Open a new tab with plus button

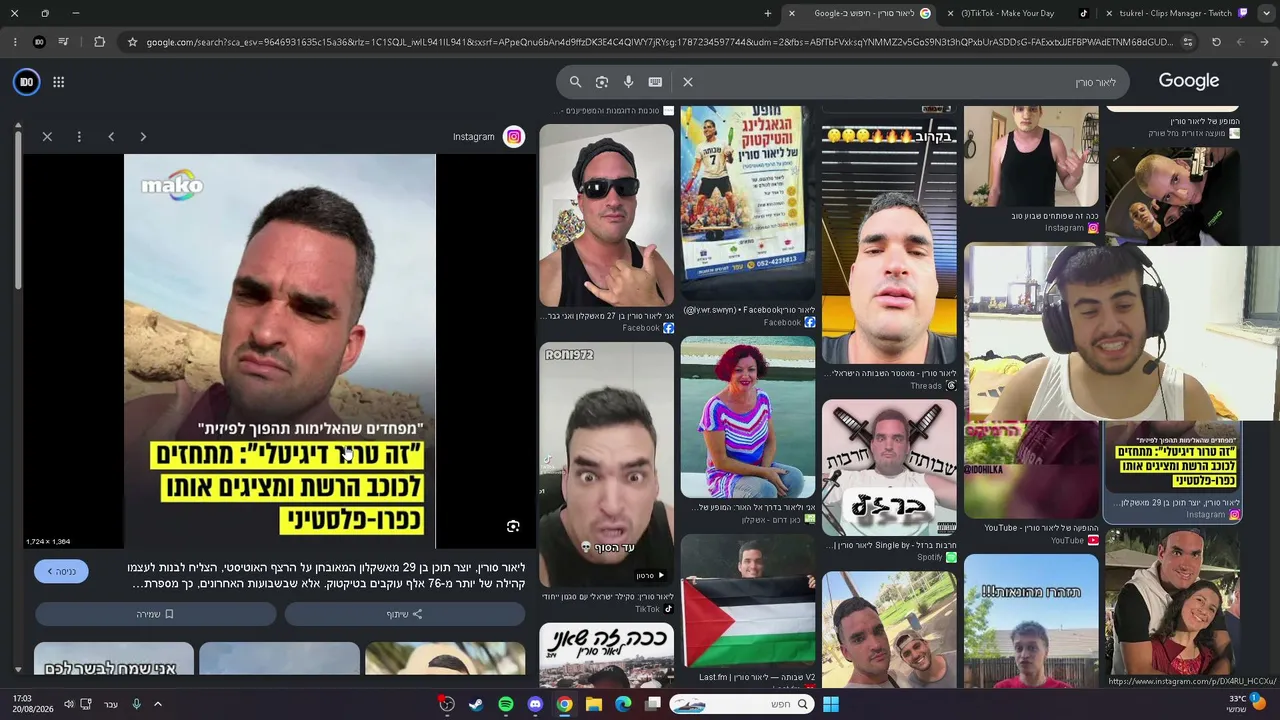pos(768,13)
